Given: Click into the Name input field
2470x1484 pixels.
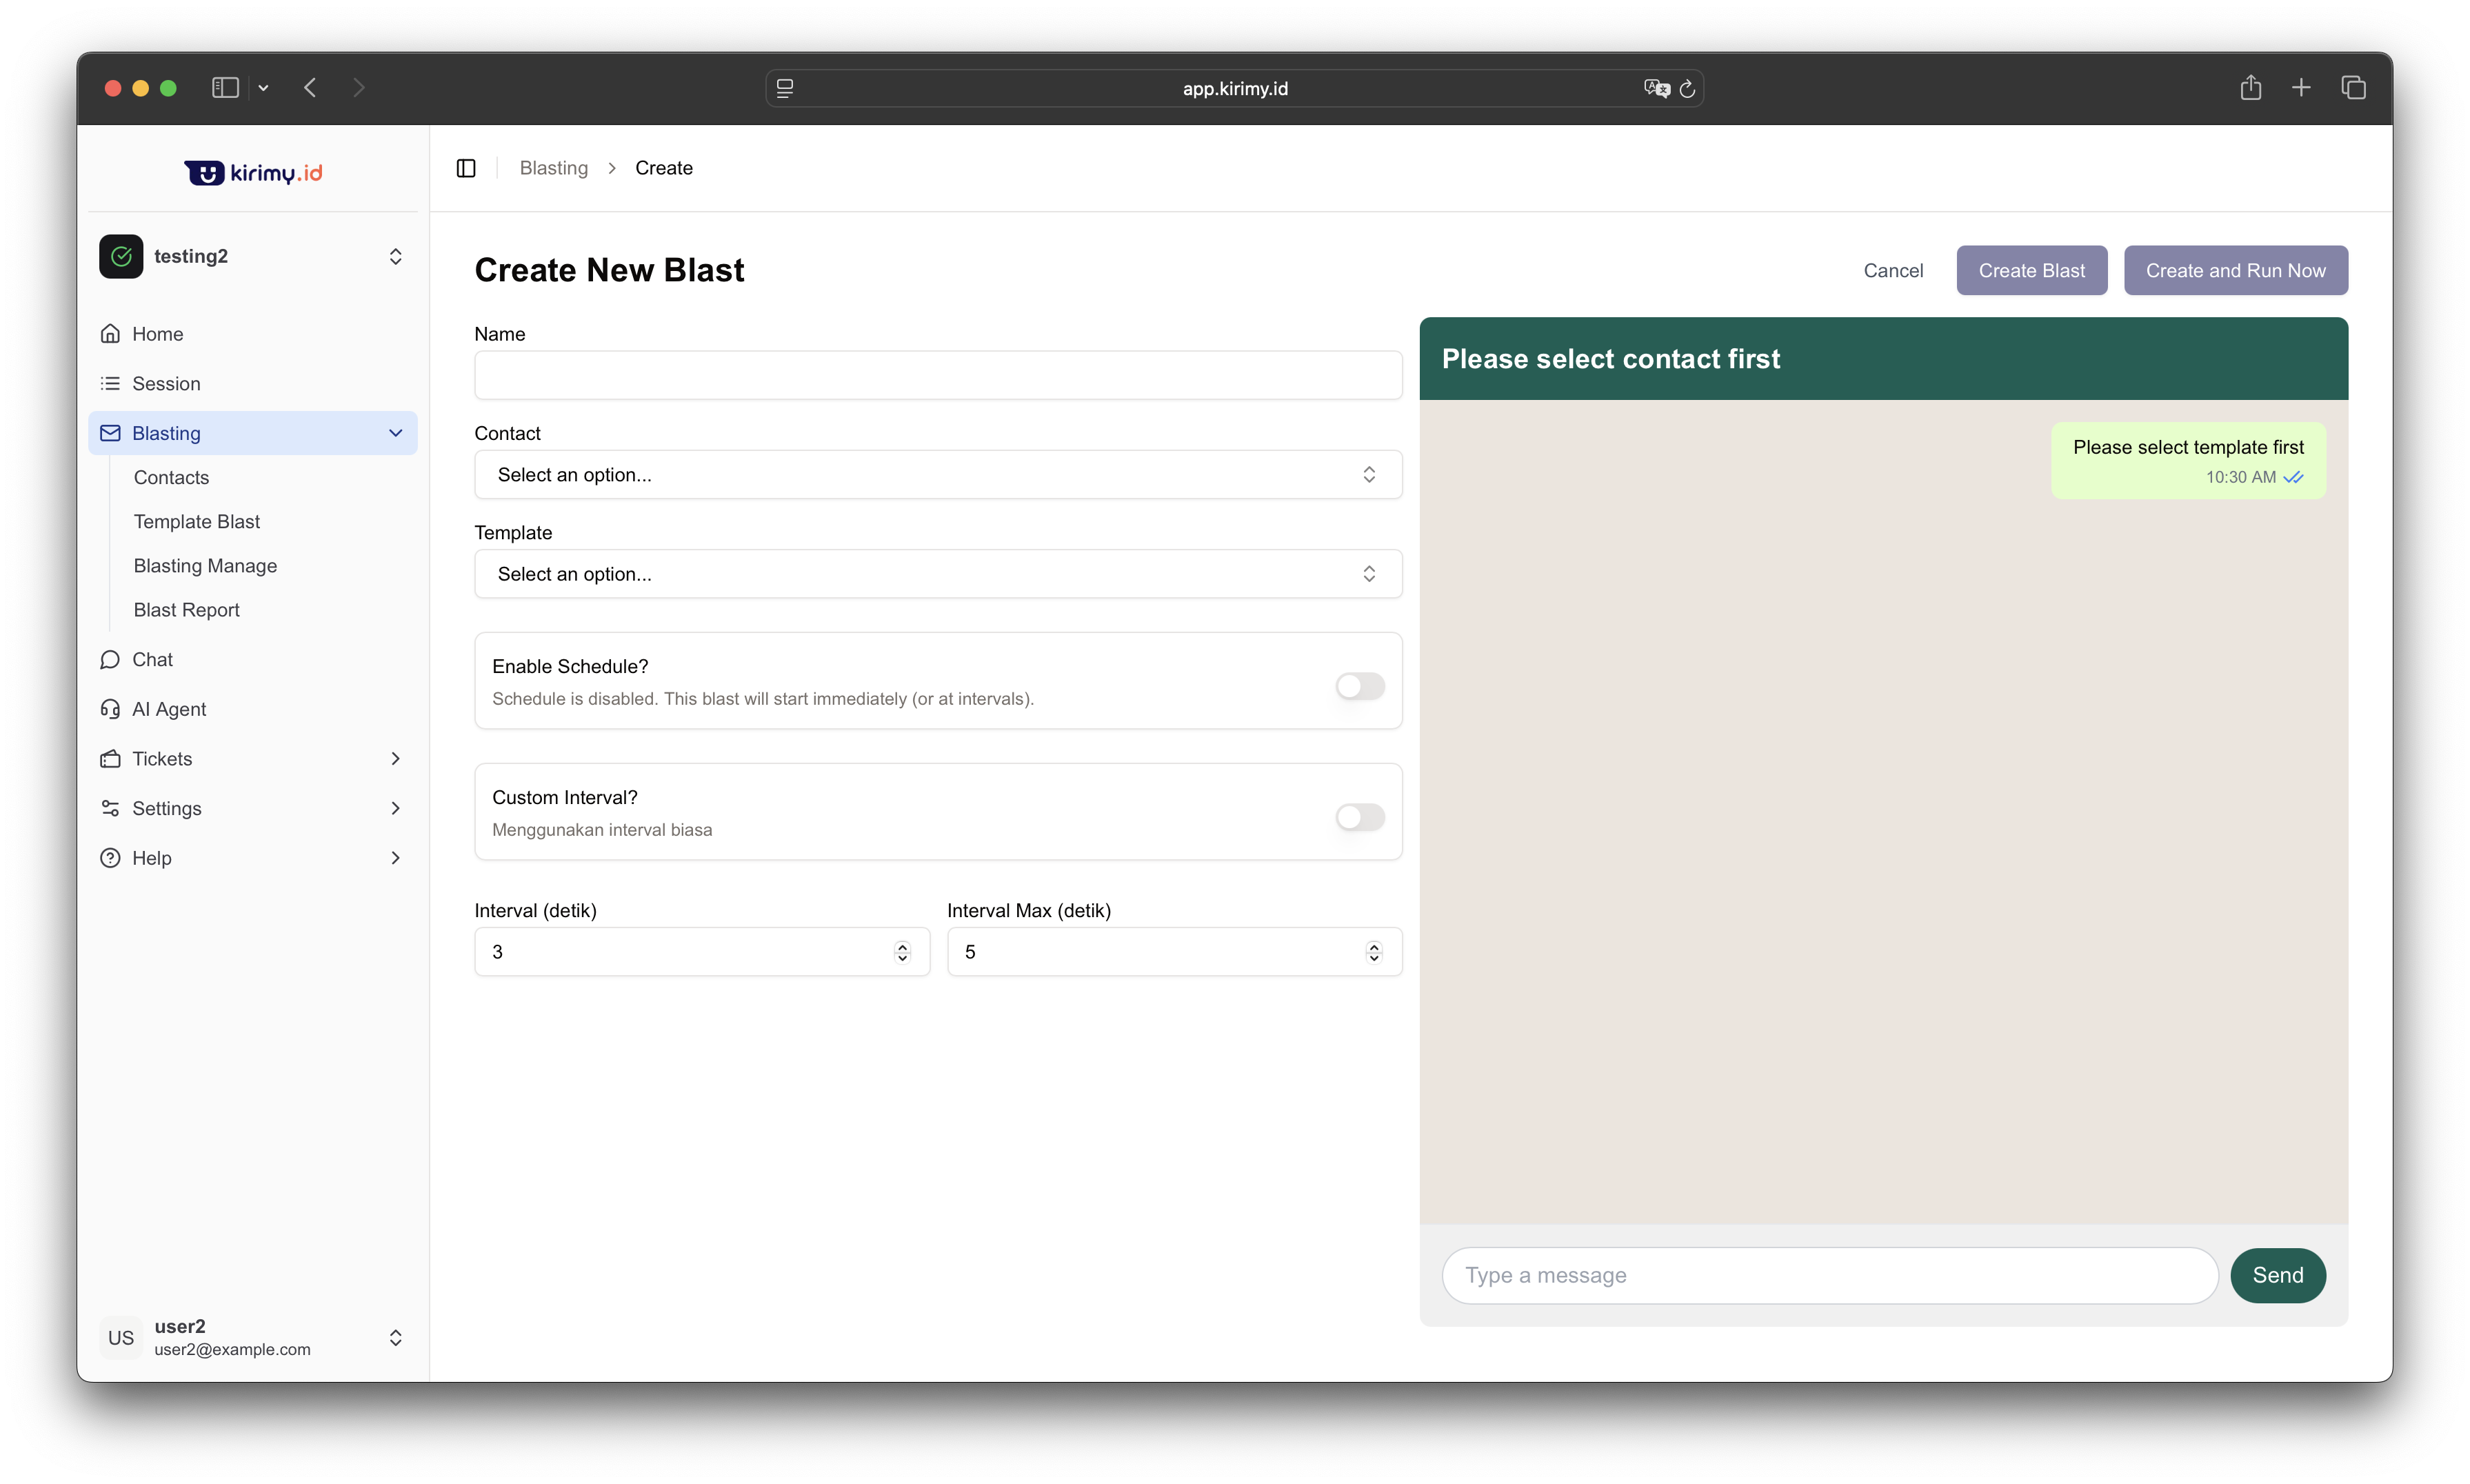Looking at the screenshot, I should (937, 376).
